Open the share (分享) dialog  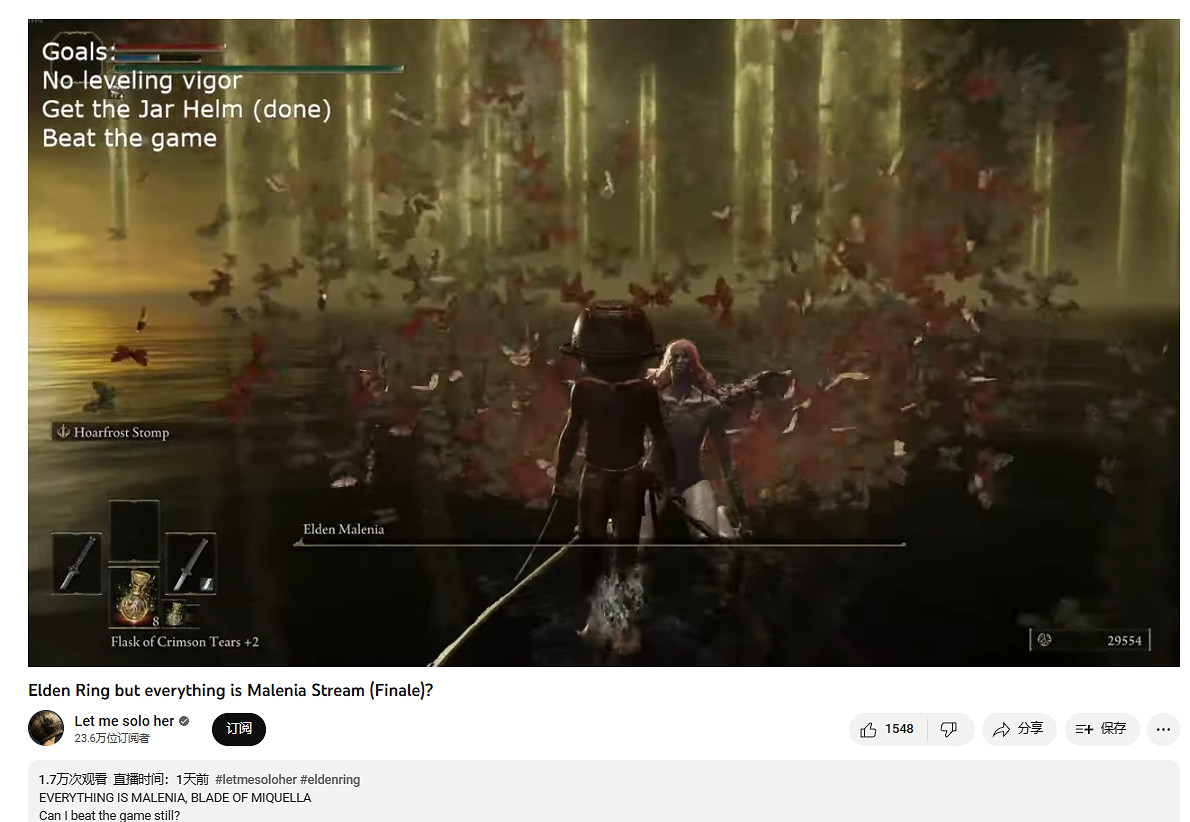point(1017,729)
